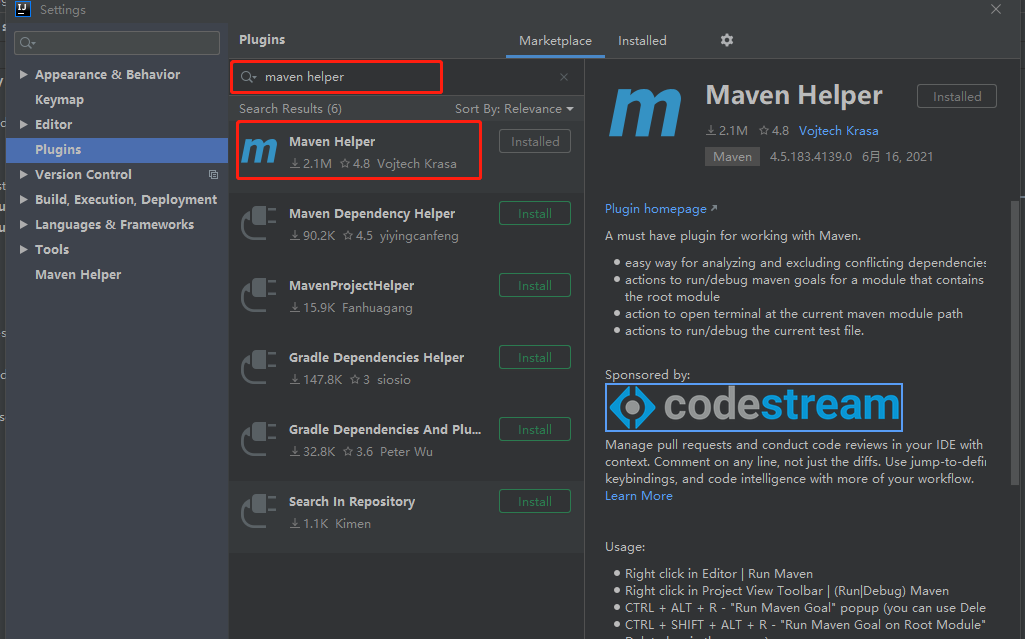
Task: Switch to the Marketplace tab
Action: coord(555,41)
